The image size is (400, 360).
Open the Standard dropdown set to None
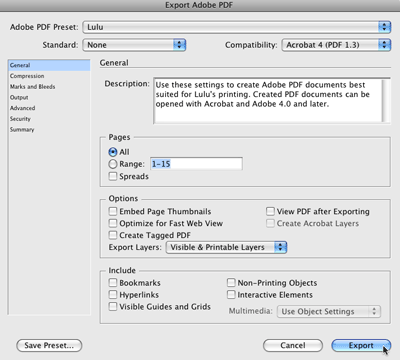click(x=134, y=45)
